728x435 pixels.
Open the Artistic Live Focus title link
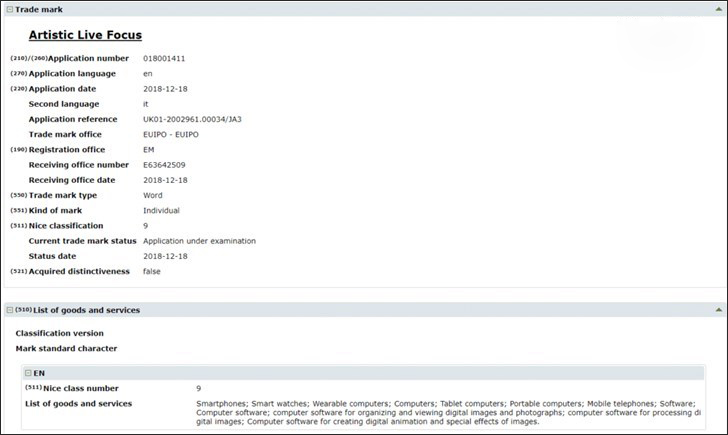85,35
